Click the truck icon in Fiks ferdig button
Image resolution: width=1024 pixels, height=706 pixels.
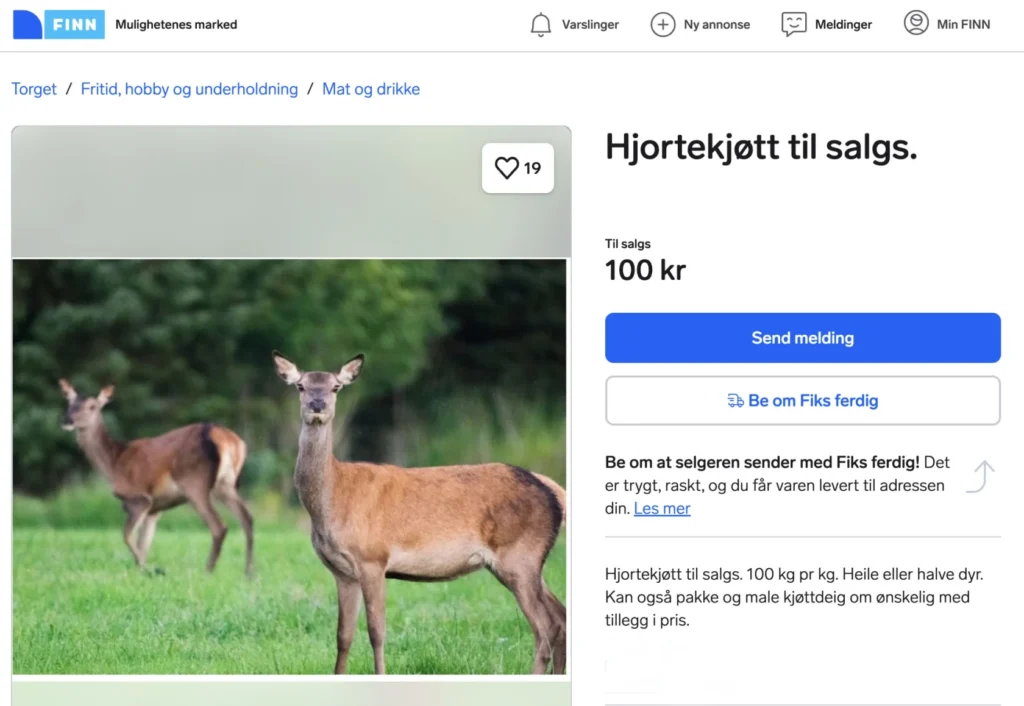(x=736, y=401)
